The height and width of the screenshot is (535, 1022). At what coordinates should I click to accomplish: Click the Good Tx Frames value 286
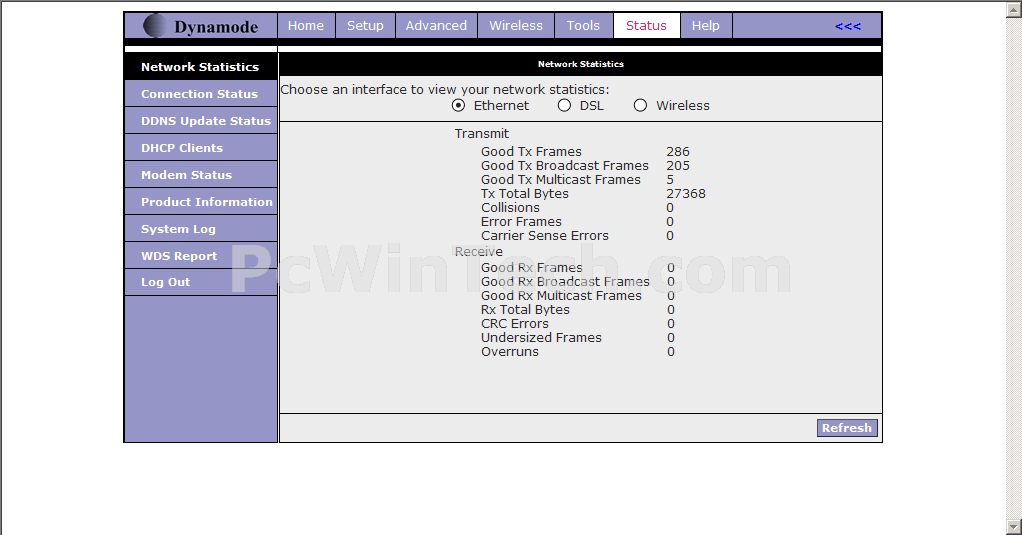678,152
